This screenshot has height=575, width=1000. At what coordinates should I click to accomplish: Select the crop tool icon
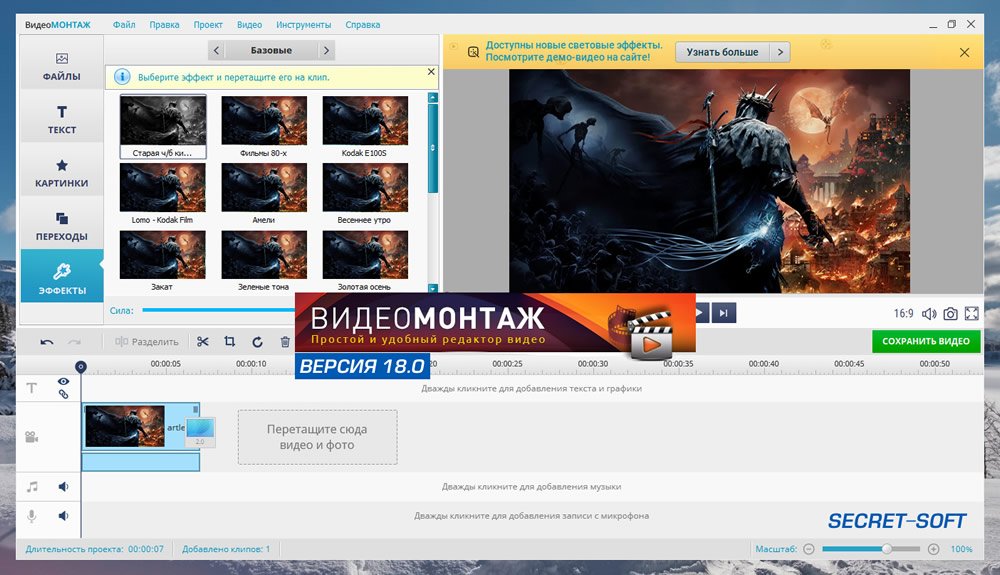point(230,342)
